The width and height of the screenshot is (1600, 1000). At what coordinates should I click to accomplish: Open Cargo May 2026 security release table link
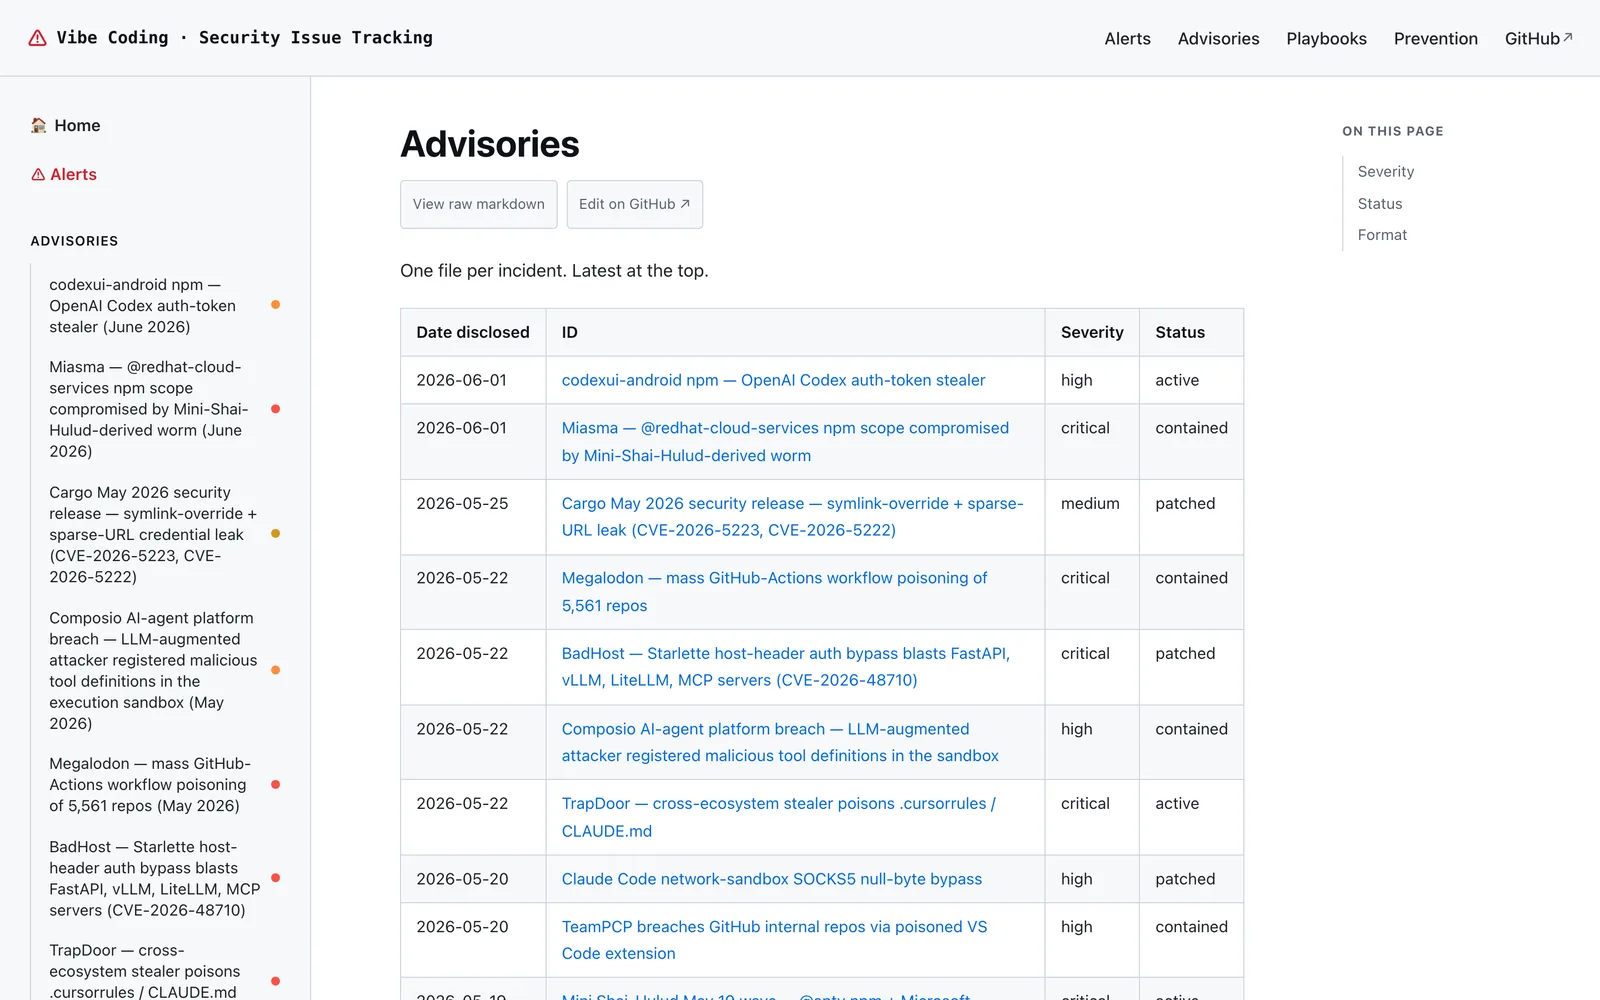(792, 517)
